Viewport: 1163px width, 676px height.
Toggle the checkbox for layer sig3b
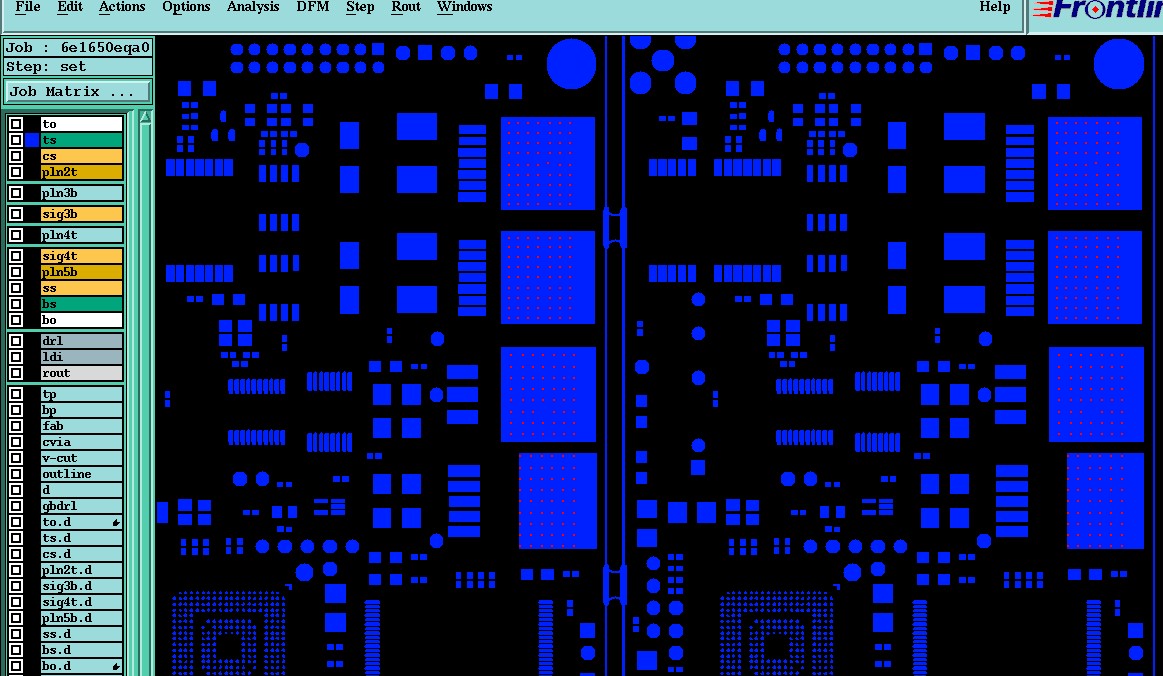click(16, 214)
